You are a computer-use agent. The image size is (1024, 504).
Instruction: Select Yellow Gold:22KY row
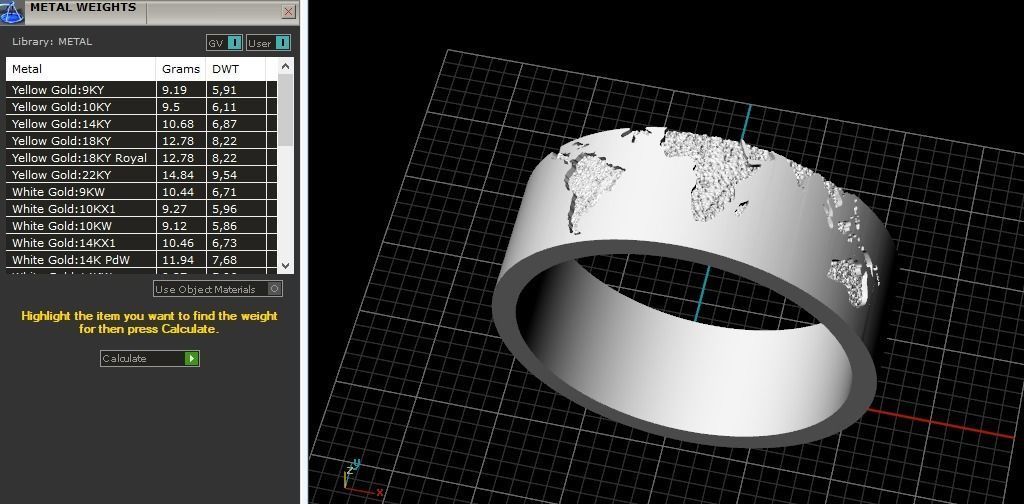(x=142, y=175)
